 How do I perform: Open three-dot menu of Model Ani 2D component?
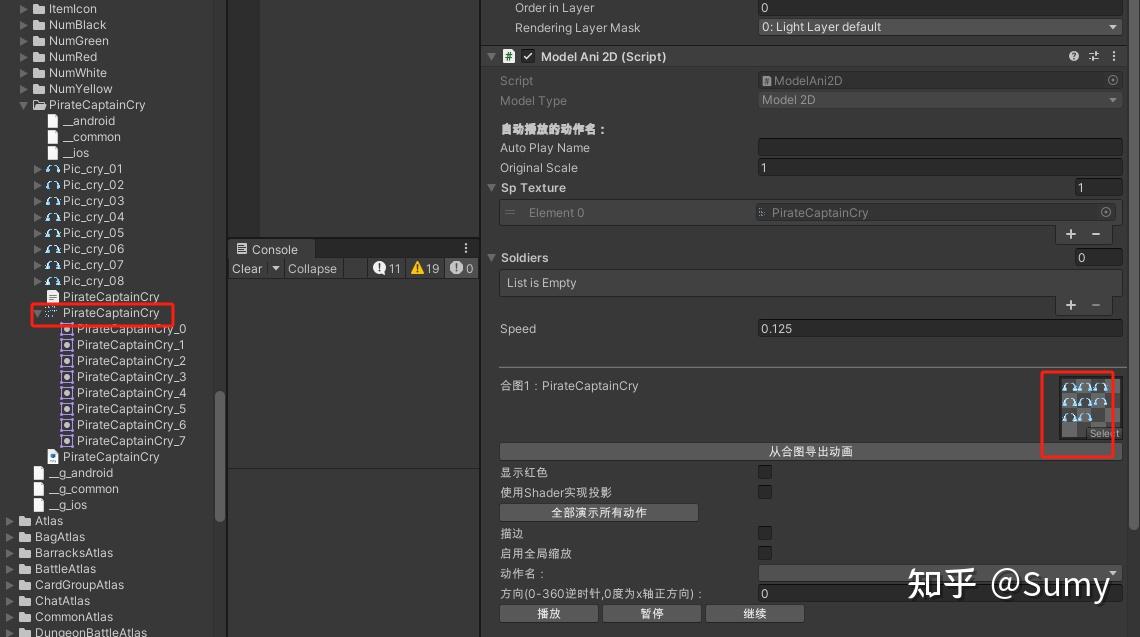(x=1114, y=56)
